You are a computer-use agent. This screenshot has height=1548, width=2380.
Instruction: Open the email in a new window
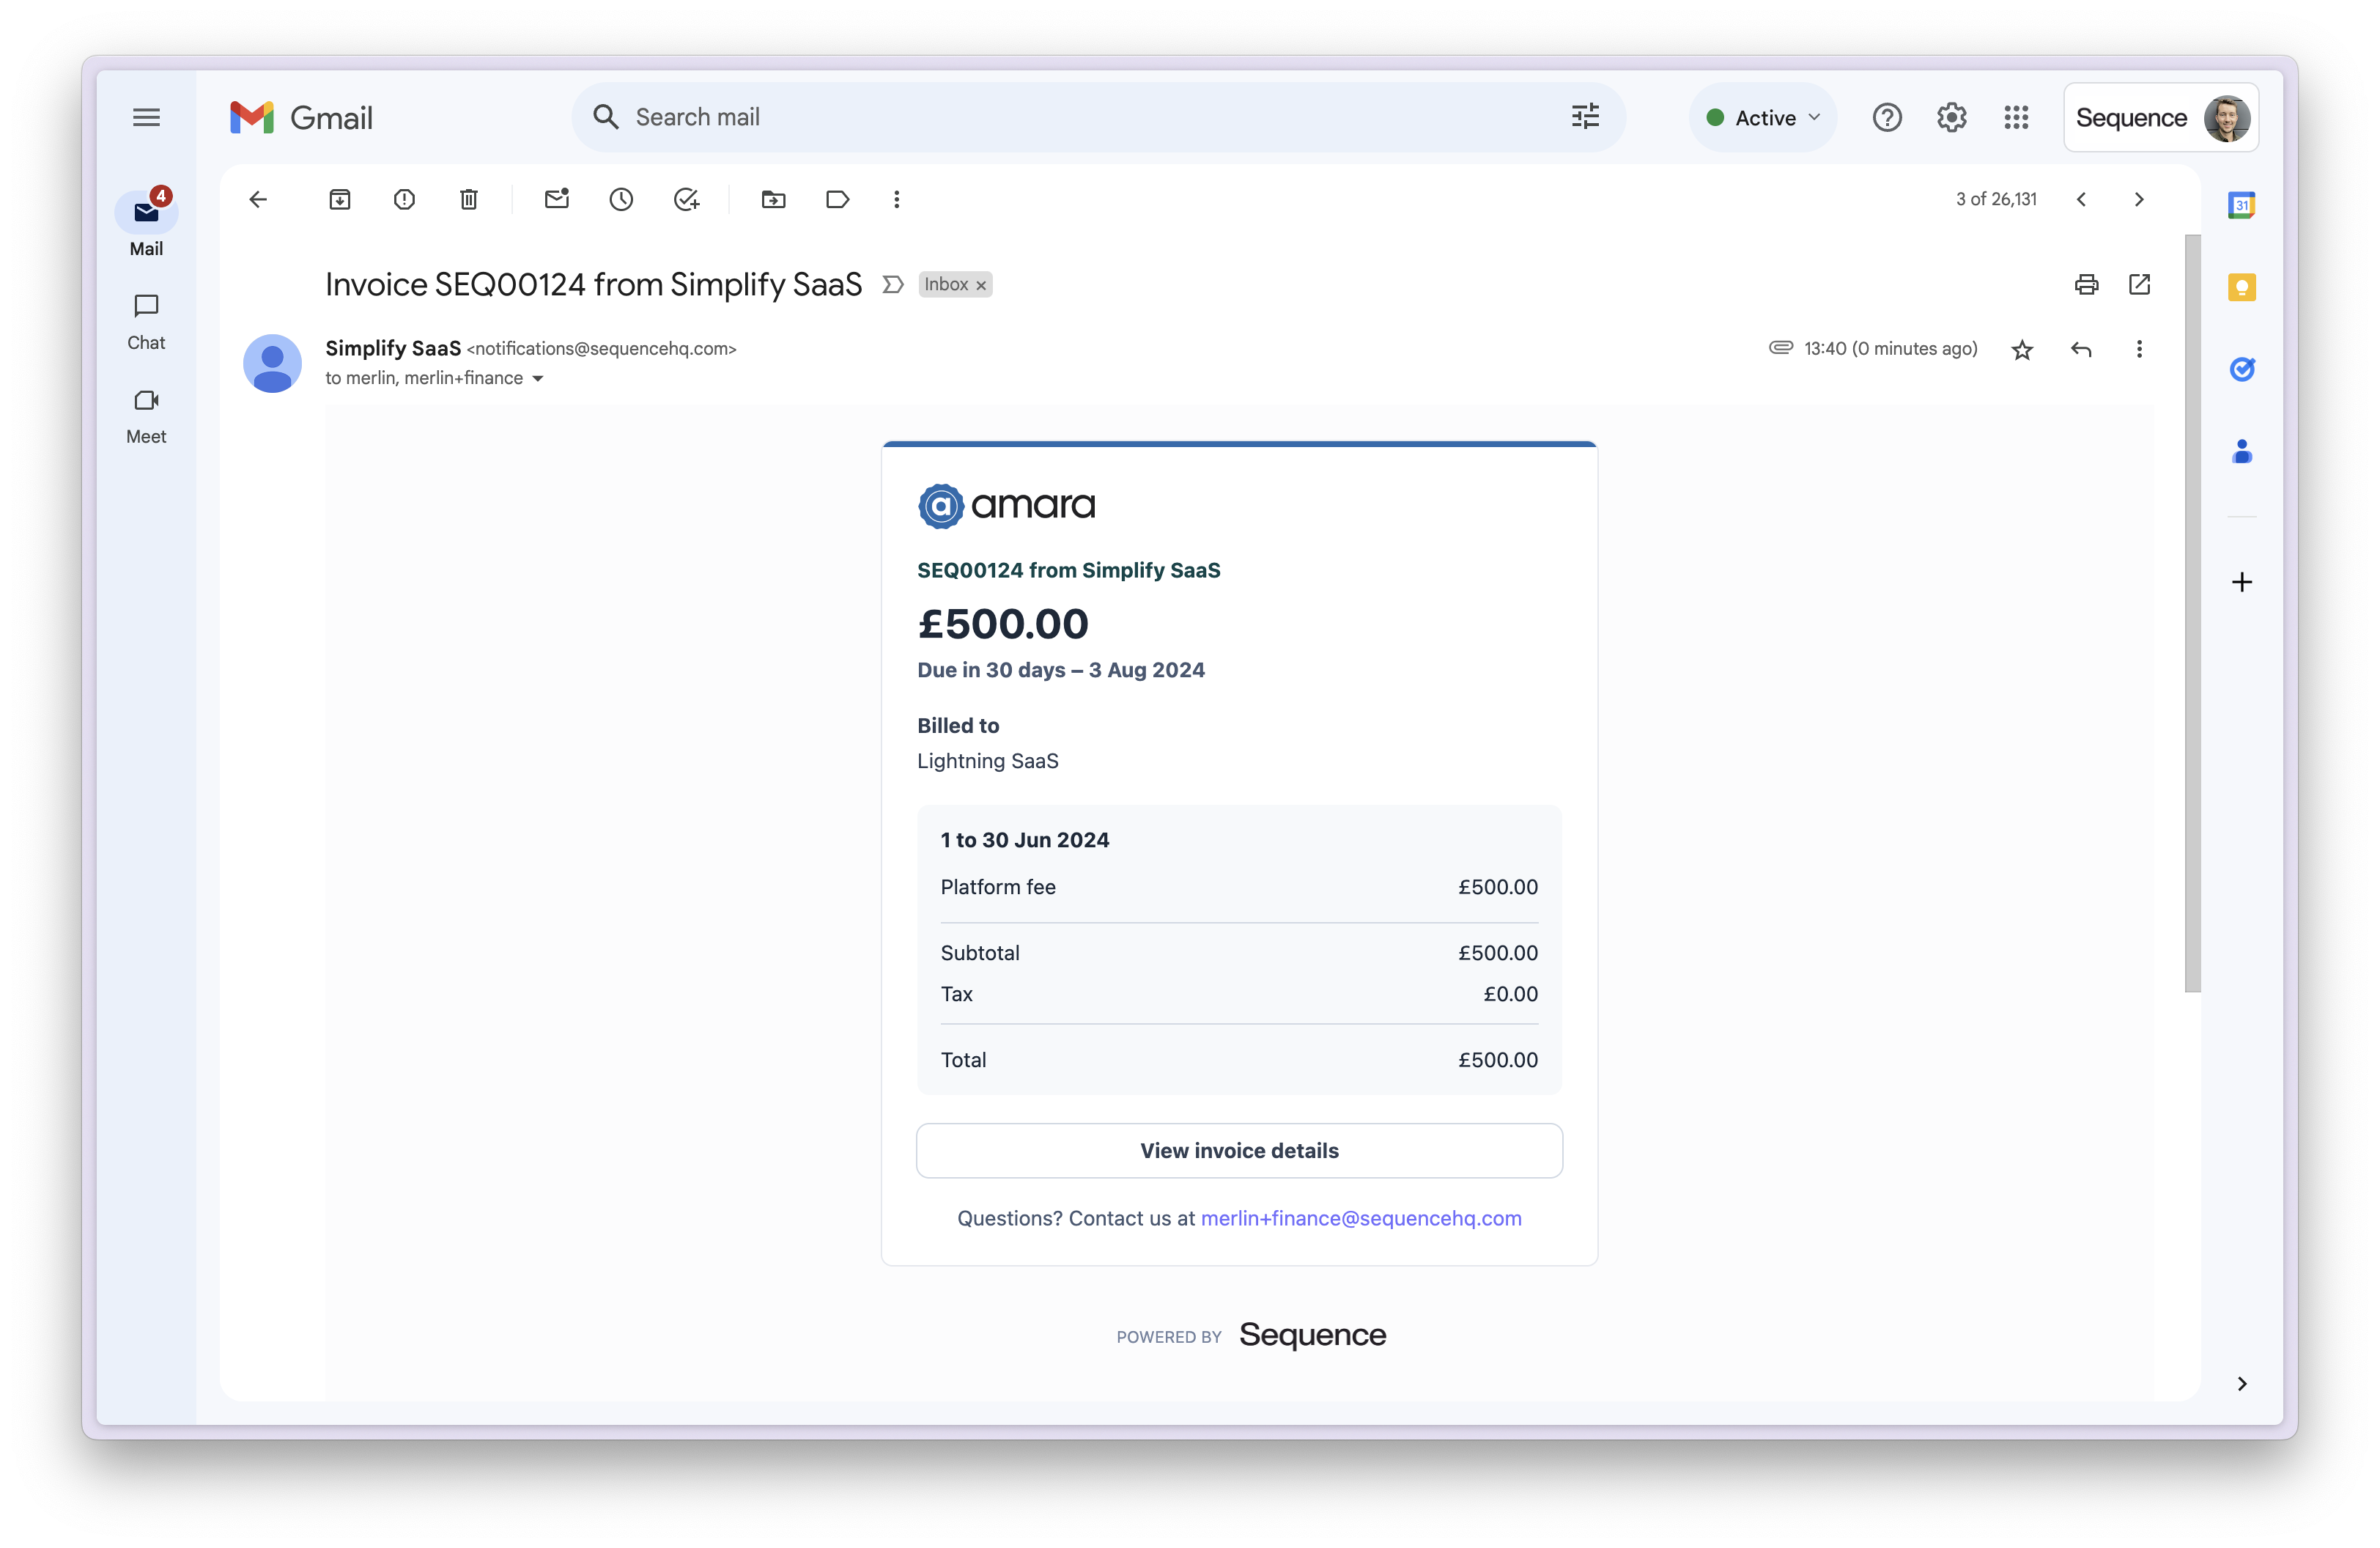pyautogui.click(x=2139, y=285)
